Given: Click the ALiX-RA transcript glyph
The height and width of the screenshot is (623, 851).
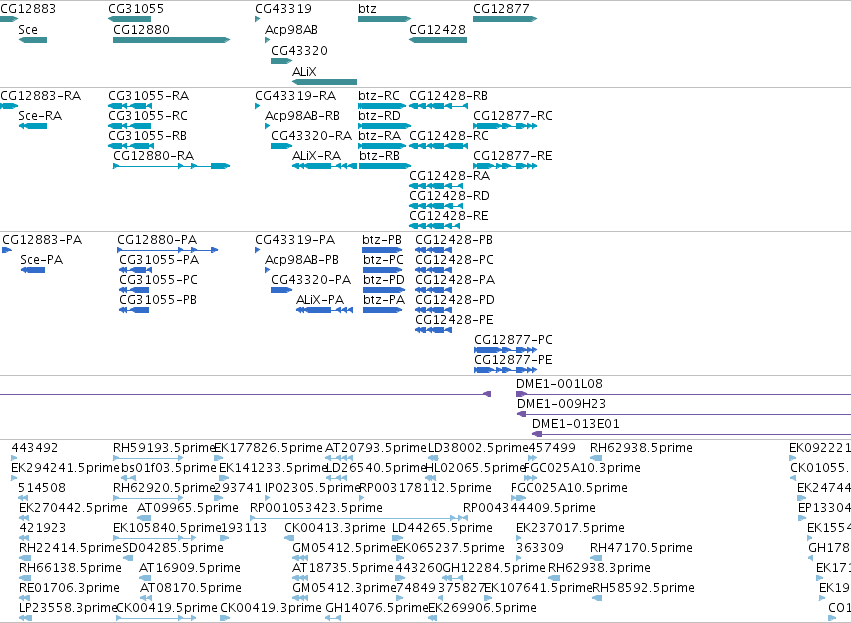Looking at the screenshot, I should click(x=325, y=166).
